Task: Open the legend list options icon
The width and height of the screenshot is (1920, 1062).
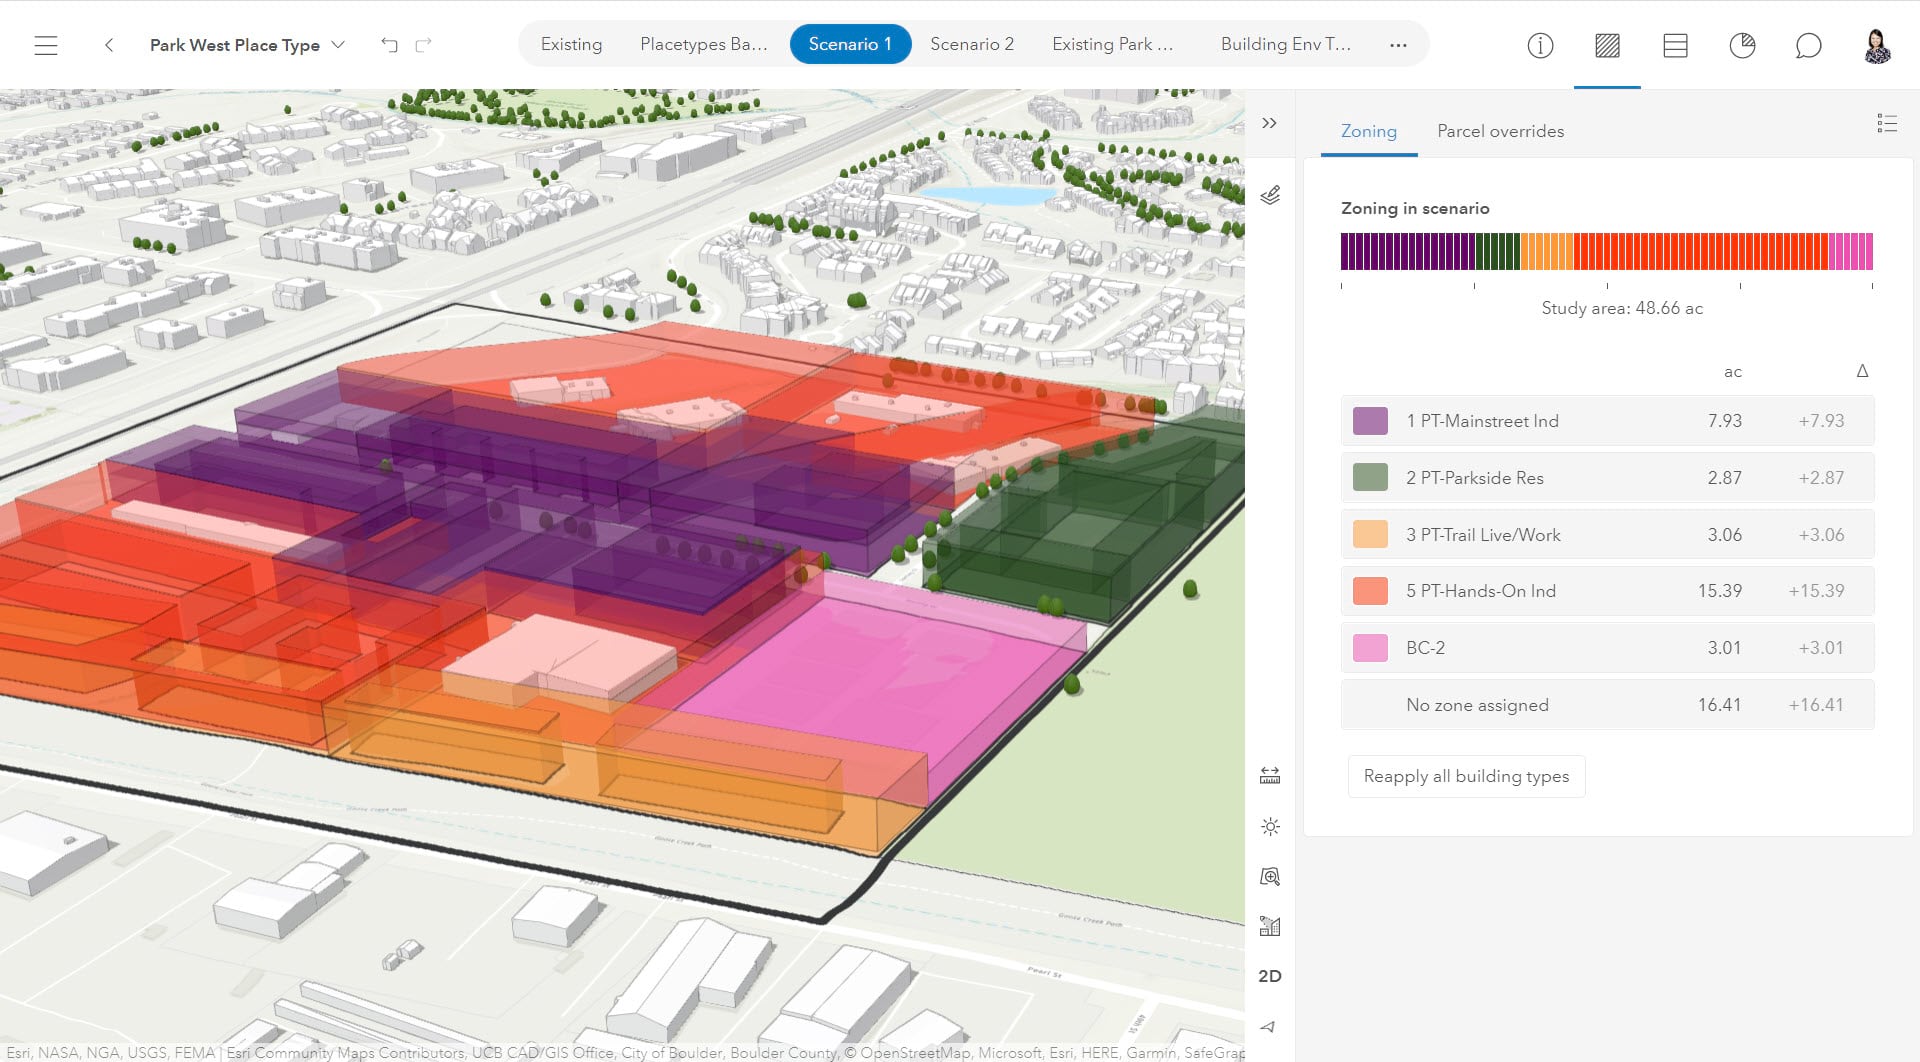Action: [x=1887, y=123]
